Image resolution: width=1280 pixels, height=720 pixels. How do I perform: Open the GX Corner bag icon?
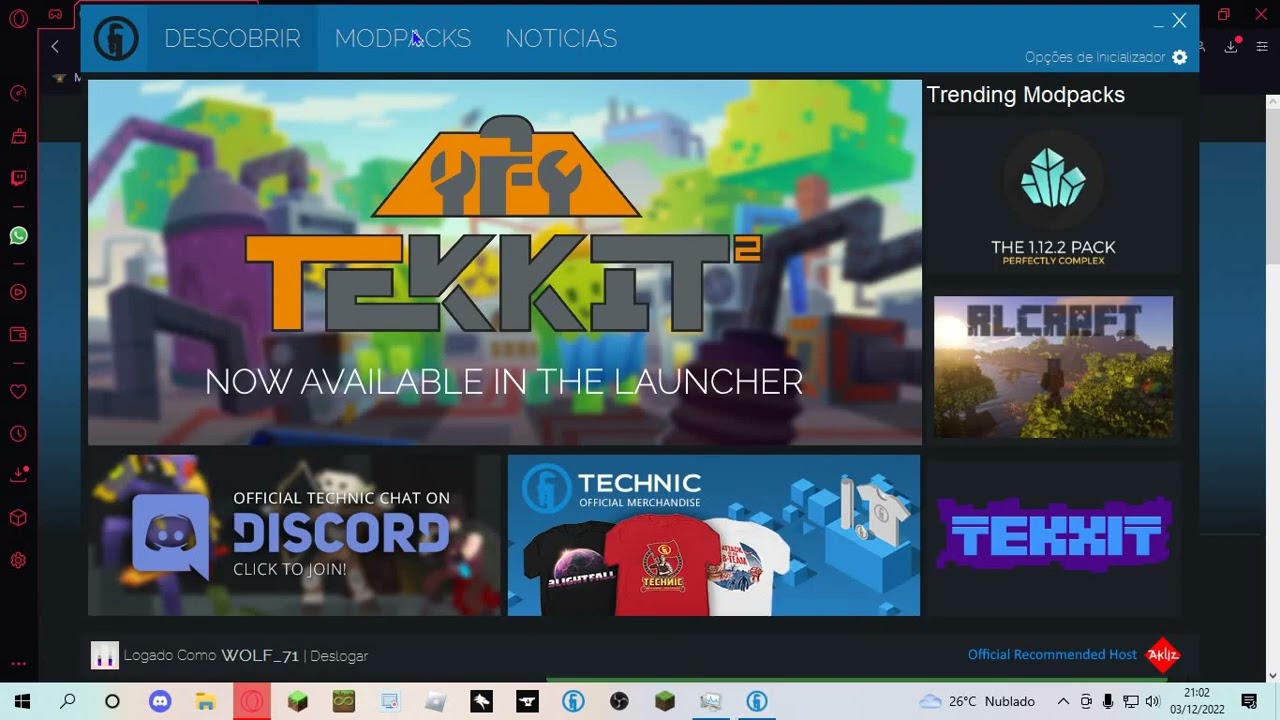(x=18, y=136)
